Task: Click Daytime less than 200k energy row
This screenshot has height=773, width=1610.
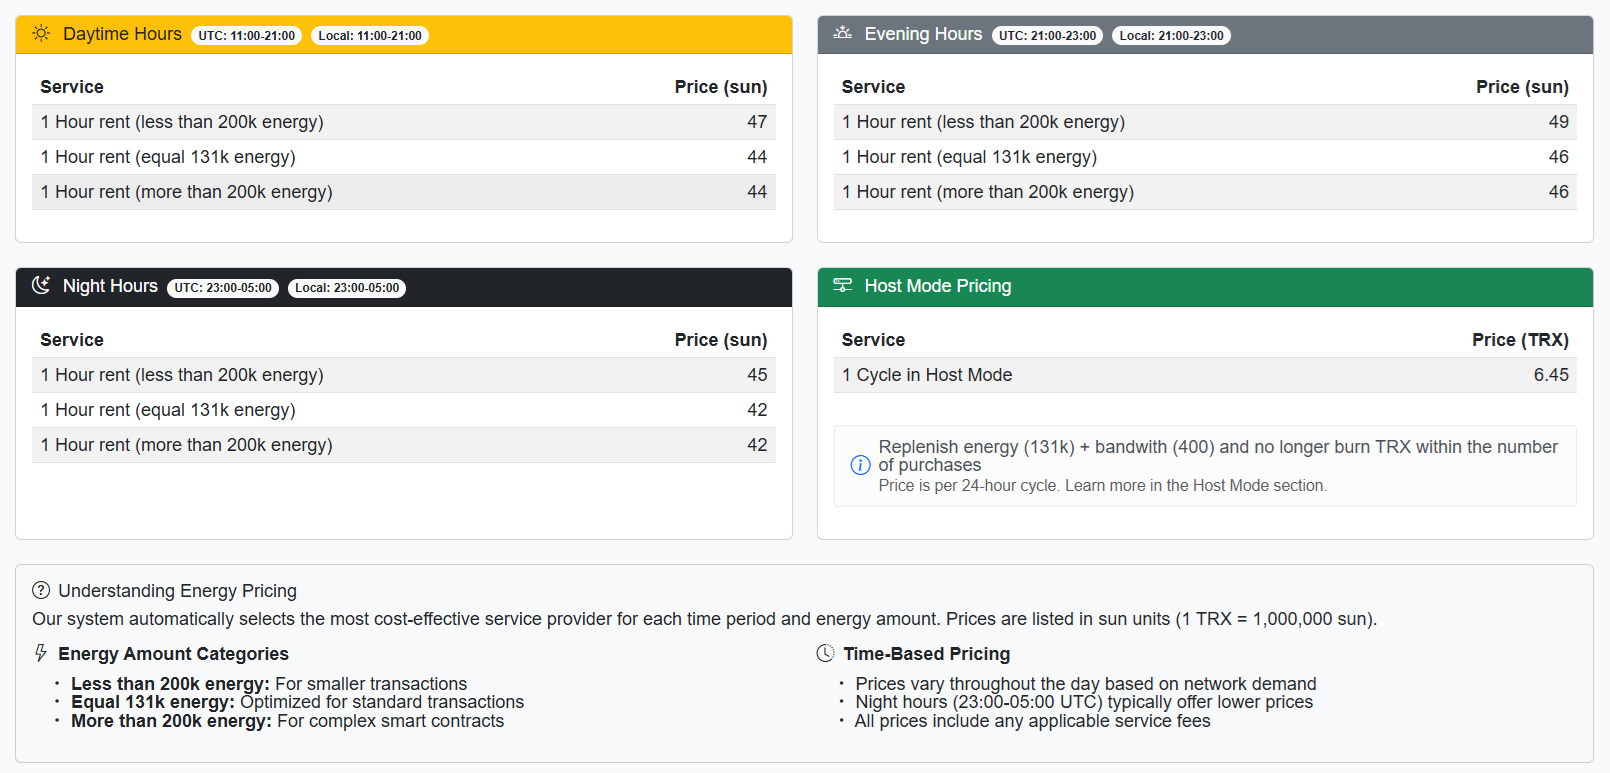Action: [x=404, y=122]
